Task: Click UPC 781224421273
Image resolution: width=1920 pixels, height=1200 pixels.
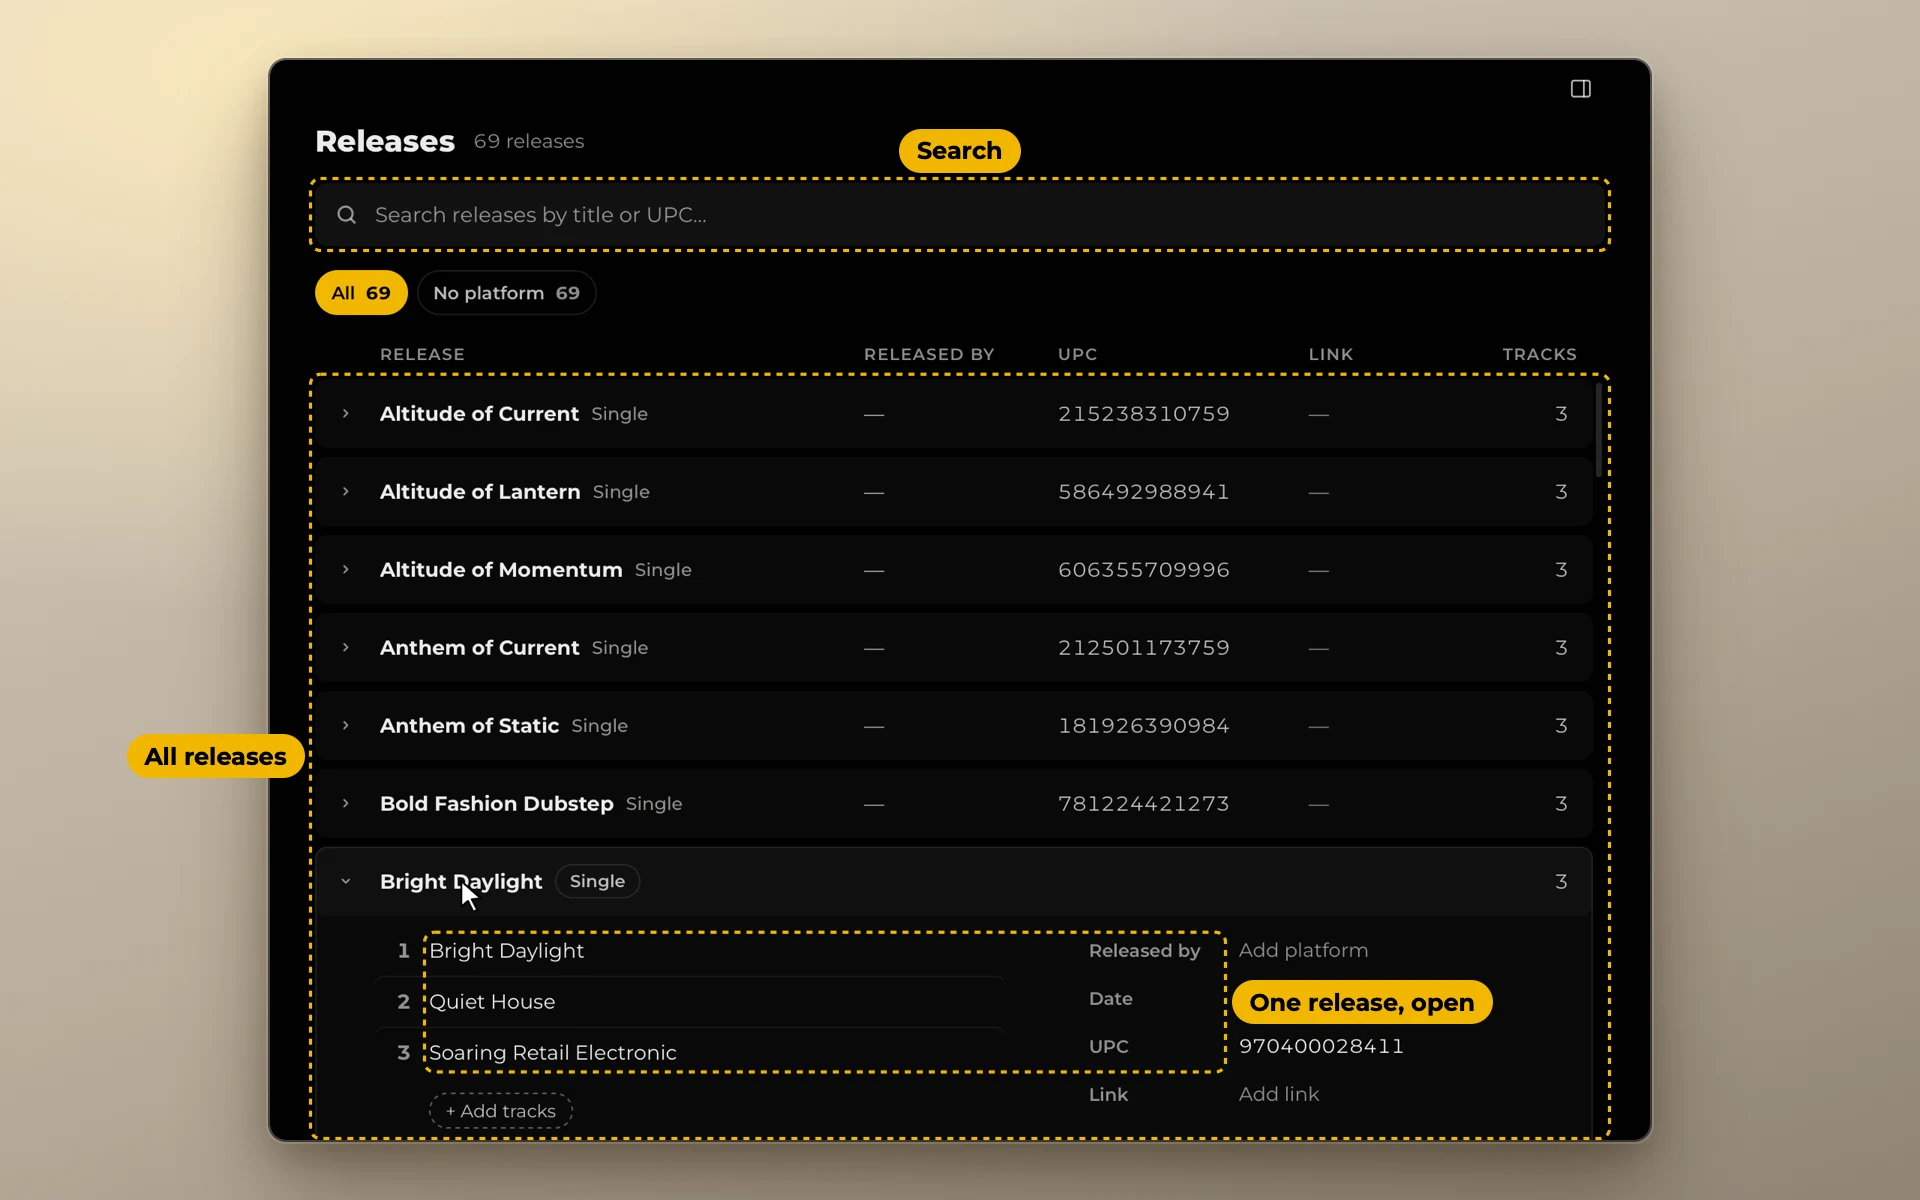Action: tap(1144, 804)
